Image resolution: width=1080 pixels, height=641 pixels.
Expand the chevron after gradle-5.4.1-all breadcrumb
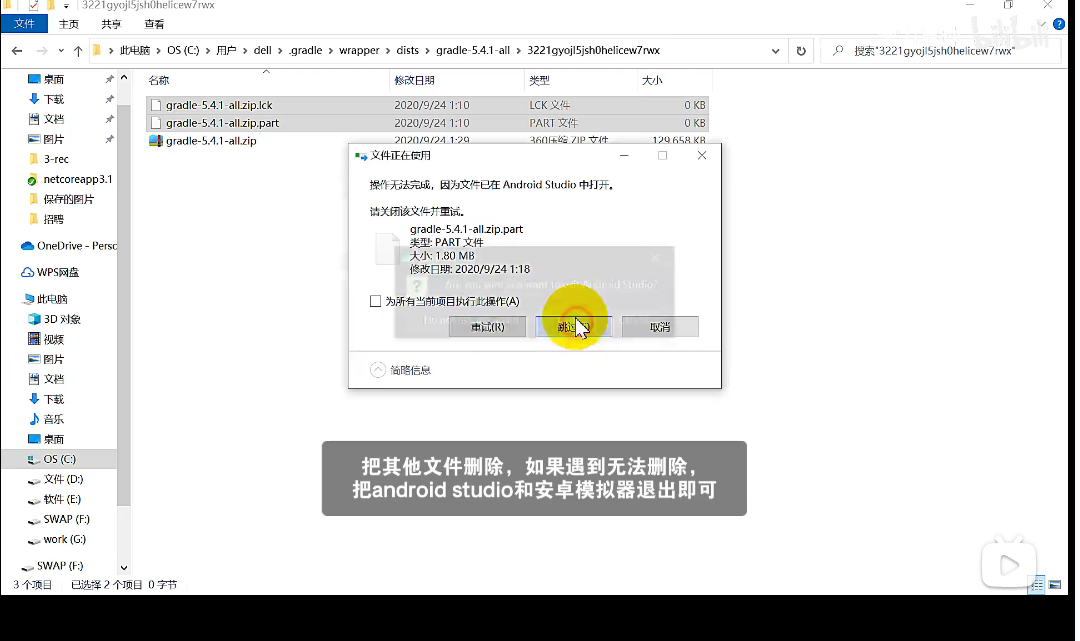519,50
